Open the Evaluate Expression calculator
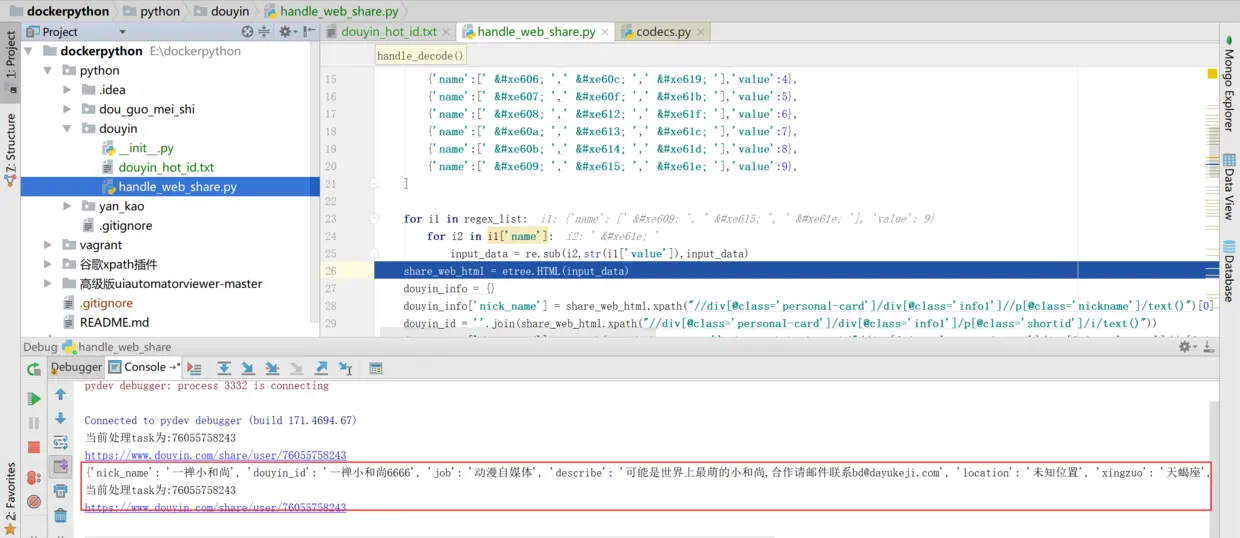The image size is (1240, 538). pos(376,368)
